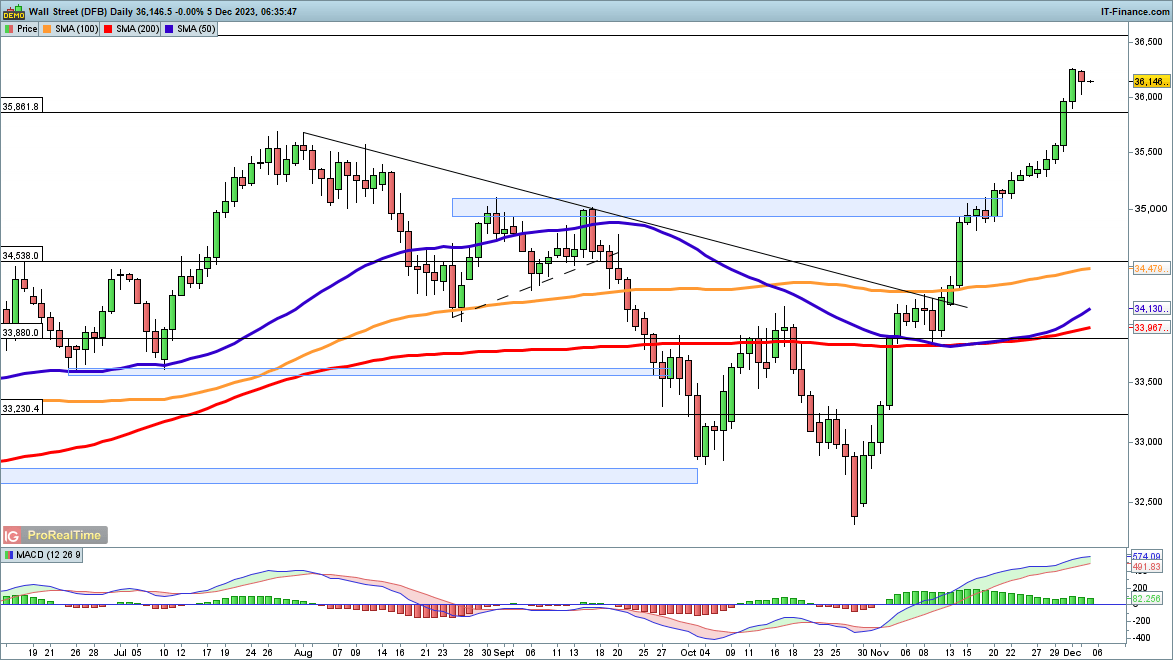Click the 36,000 price axis label

[x=1148, y=97]
